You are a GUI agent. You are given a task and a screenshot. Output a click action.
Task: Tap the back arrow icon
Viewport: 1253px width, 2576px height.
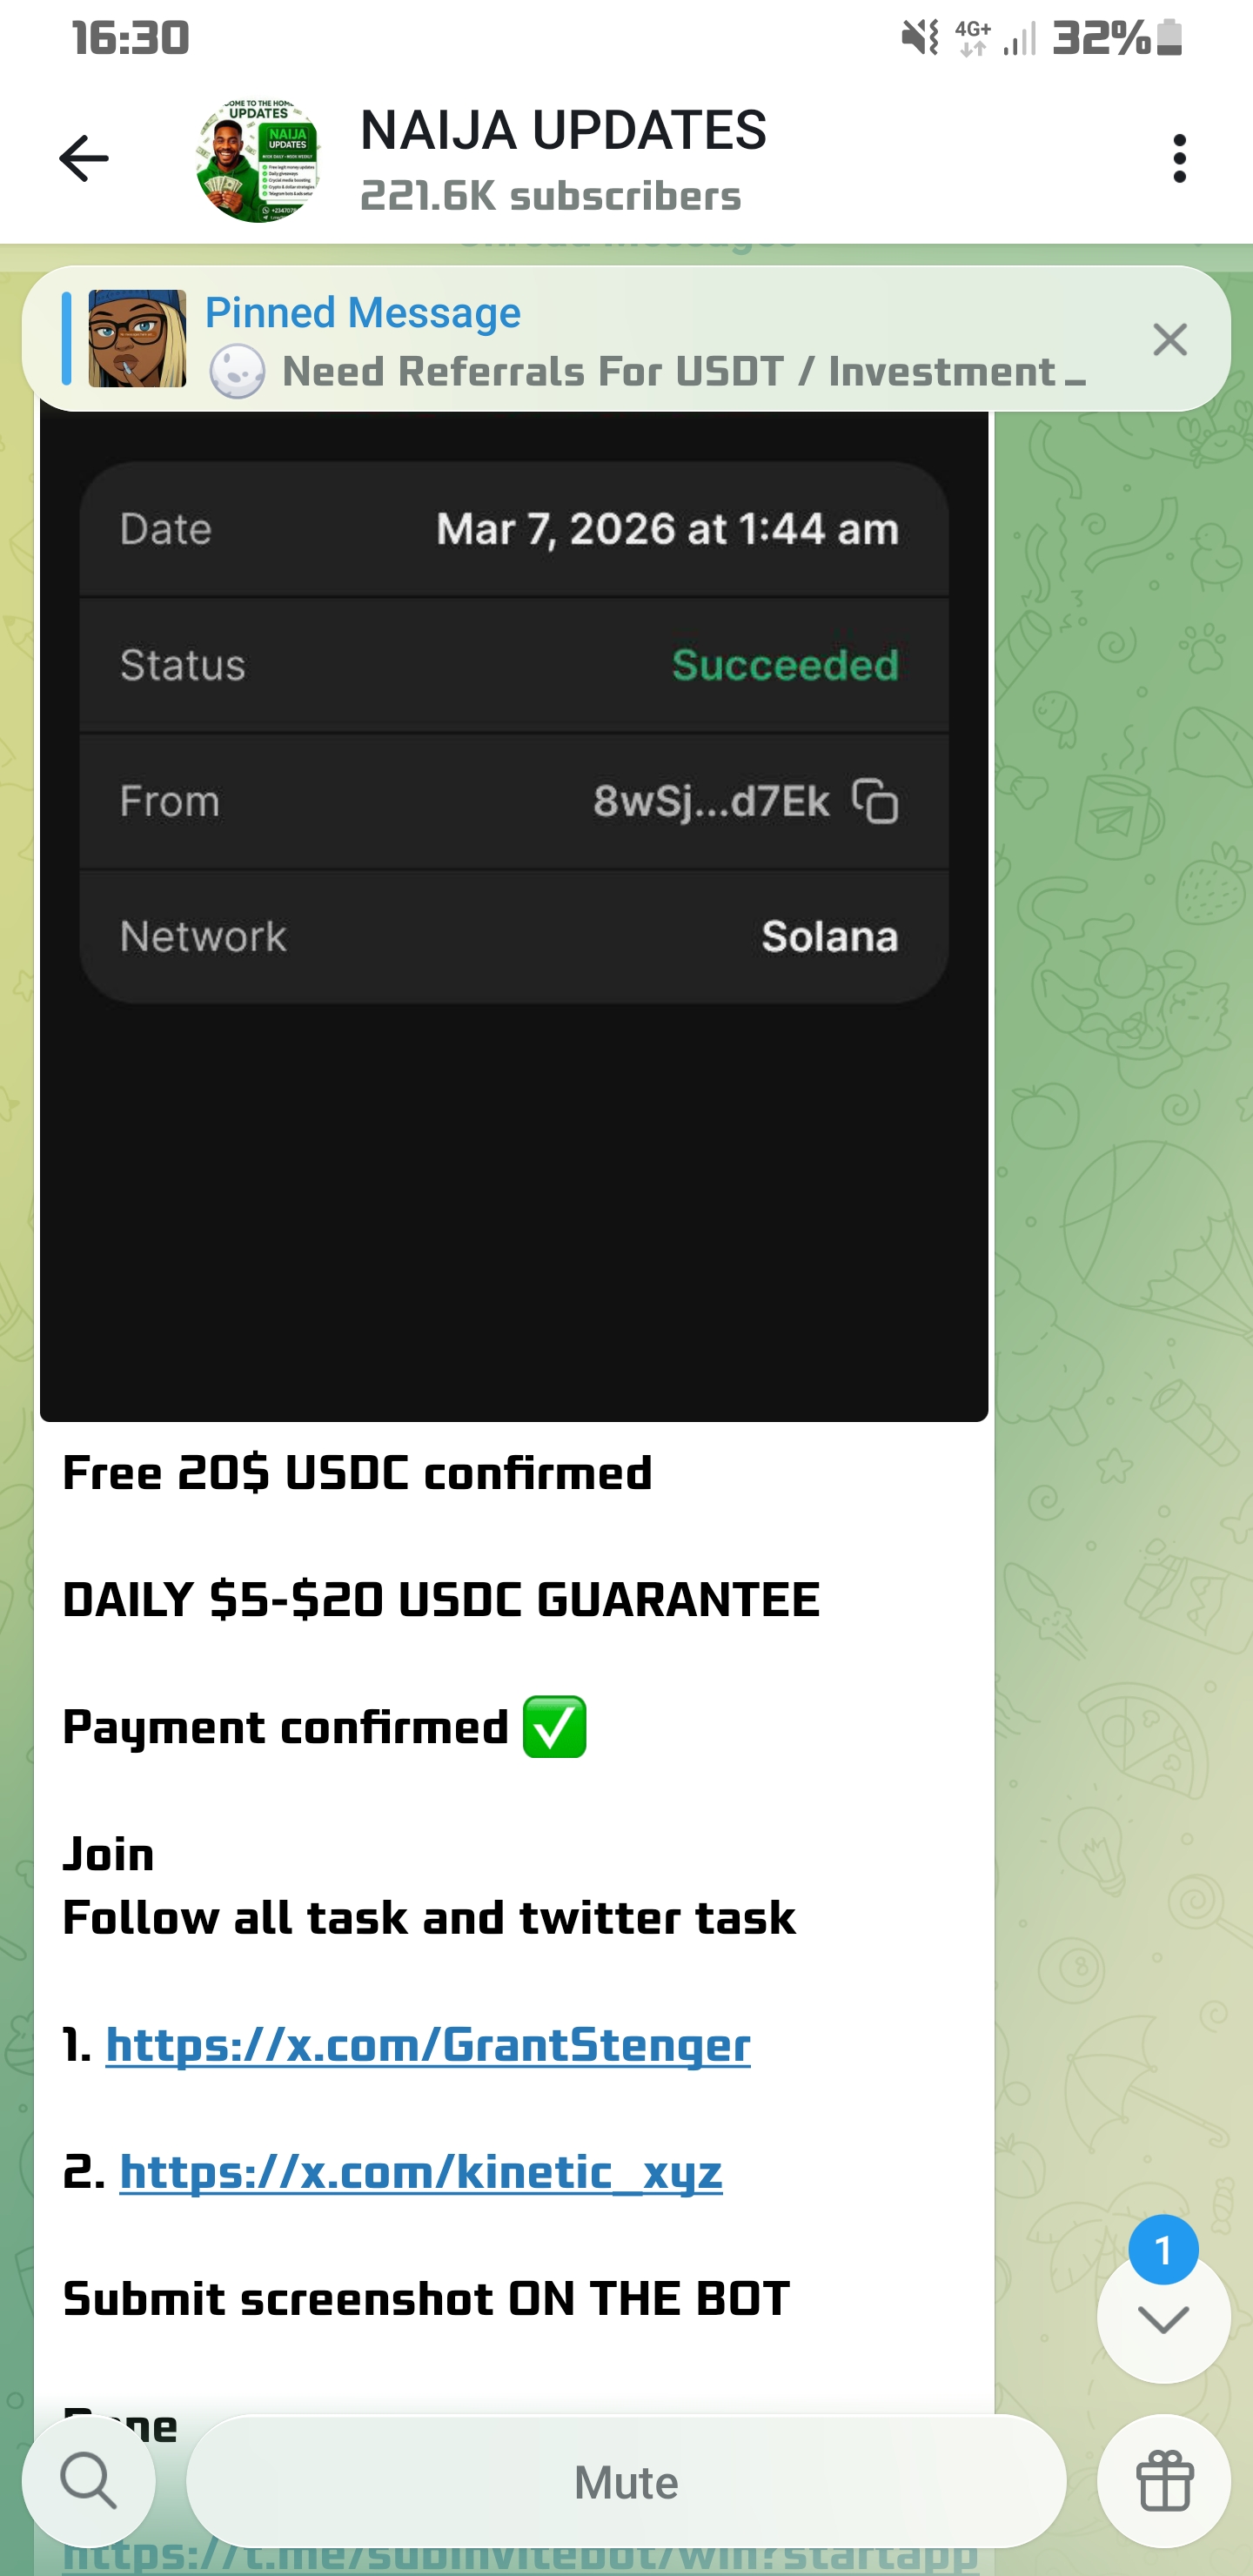(83, 159)
